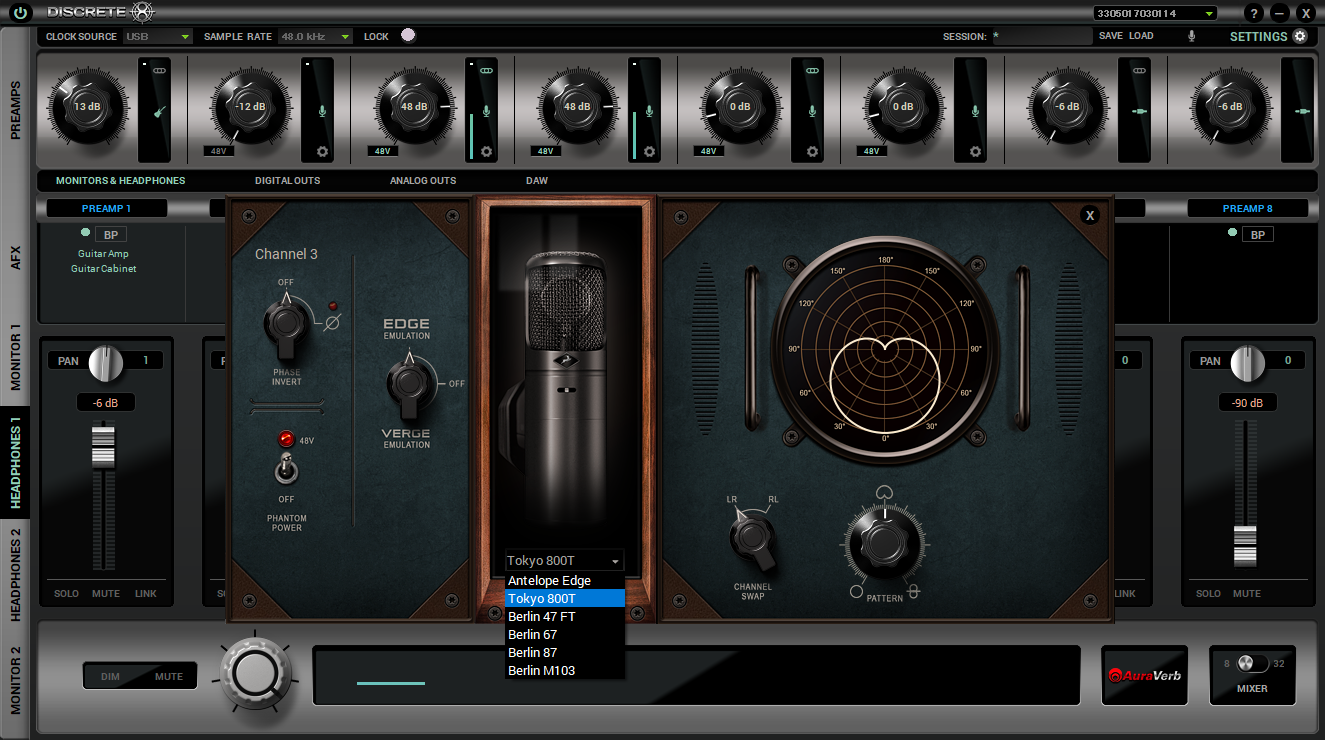Toggle the Phase Invert switch
This screenshot has width=1325, height=740.
tap(286, 324)
